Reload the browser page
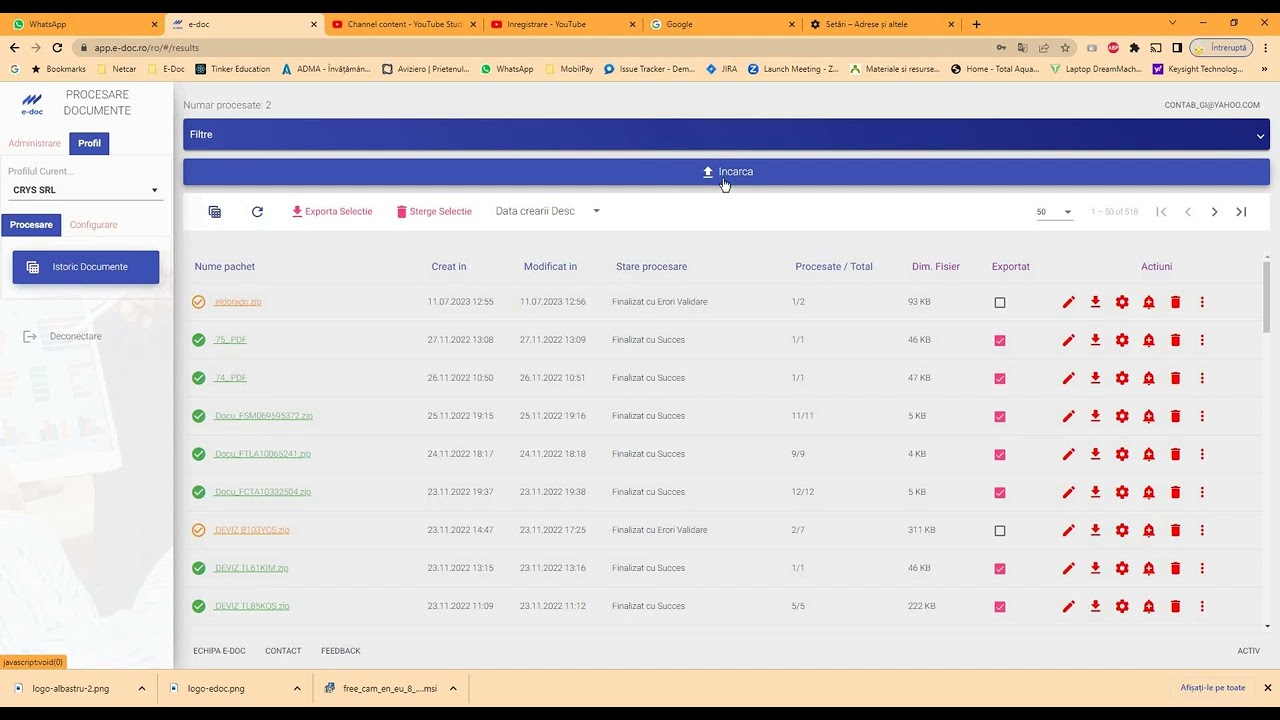The image size is (1280, 720). click(57, 47)
